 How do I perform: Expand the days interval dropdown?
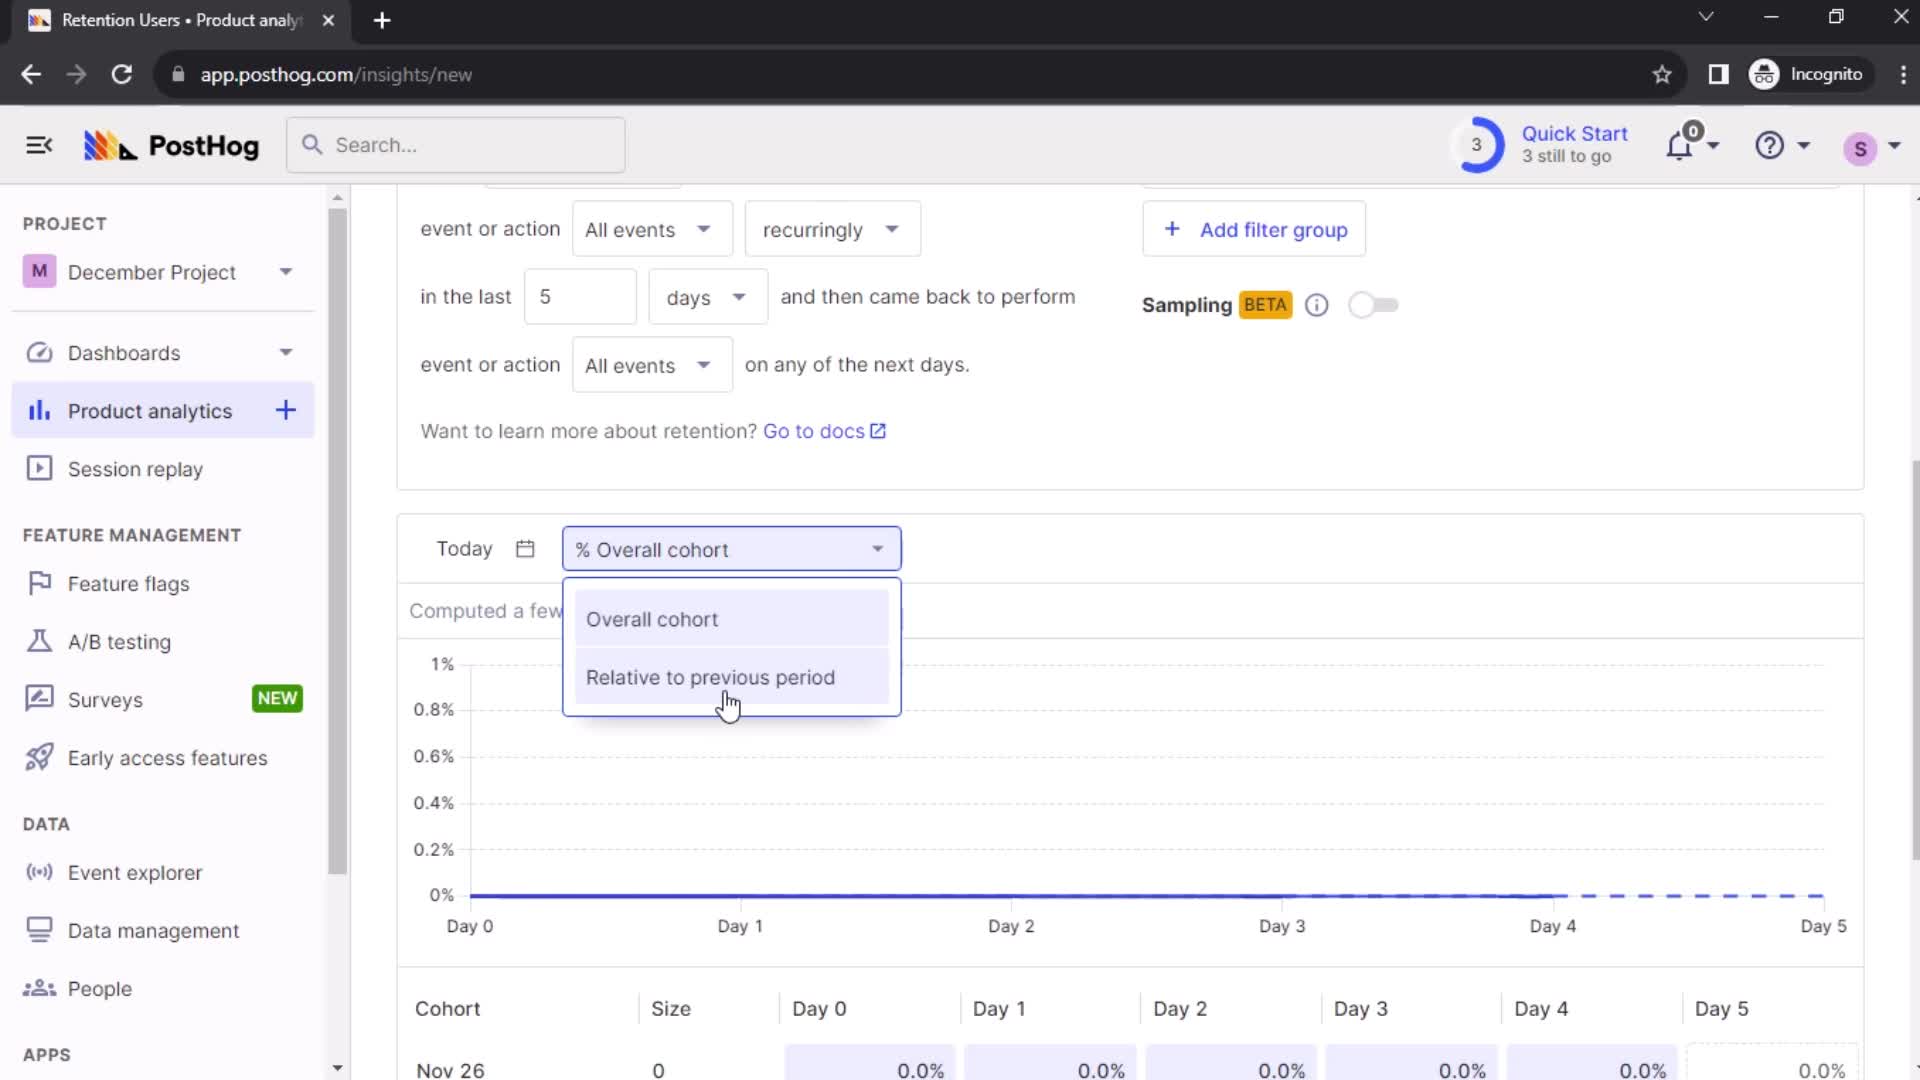tap(705, 295)
